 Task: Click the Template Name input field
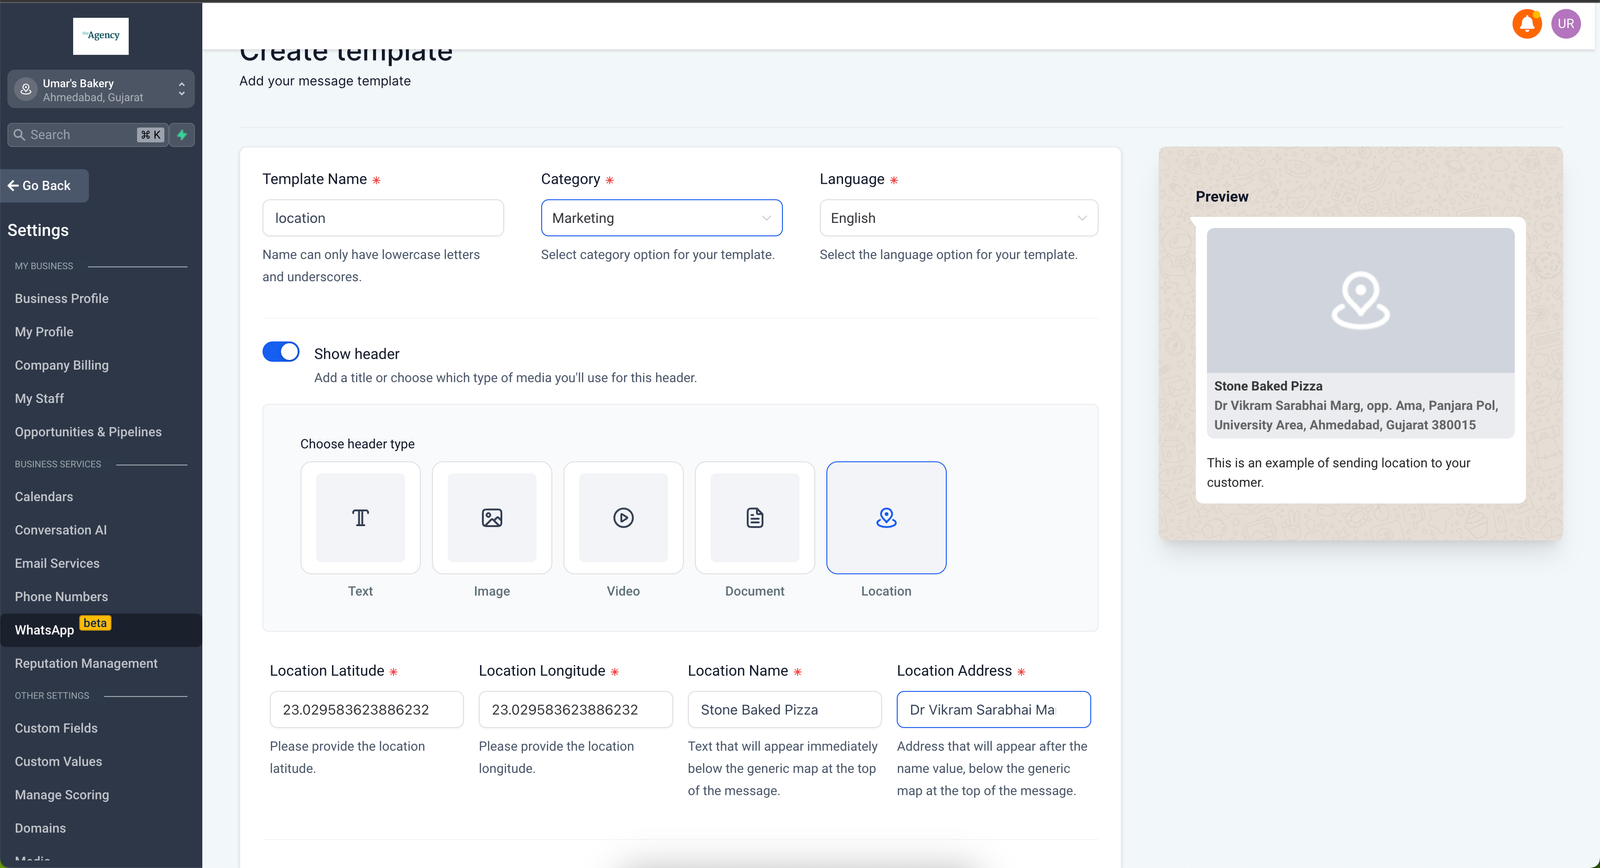click(383, 218)
